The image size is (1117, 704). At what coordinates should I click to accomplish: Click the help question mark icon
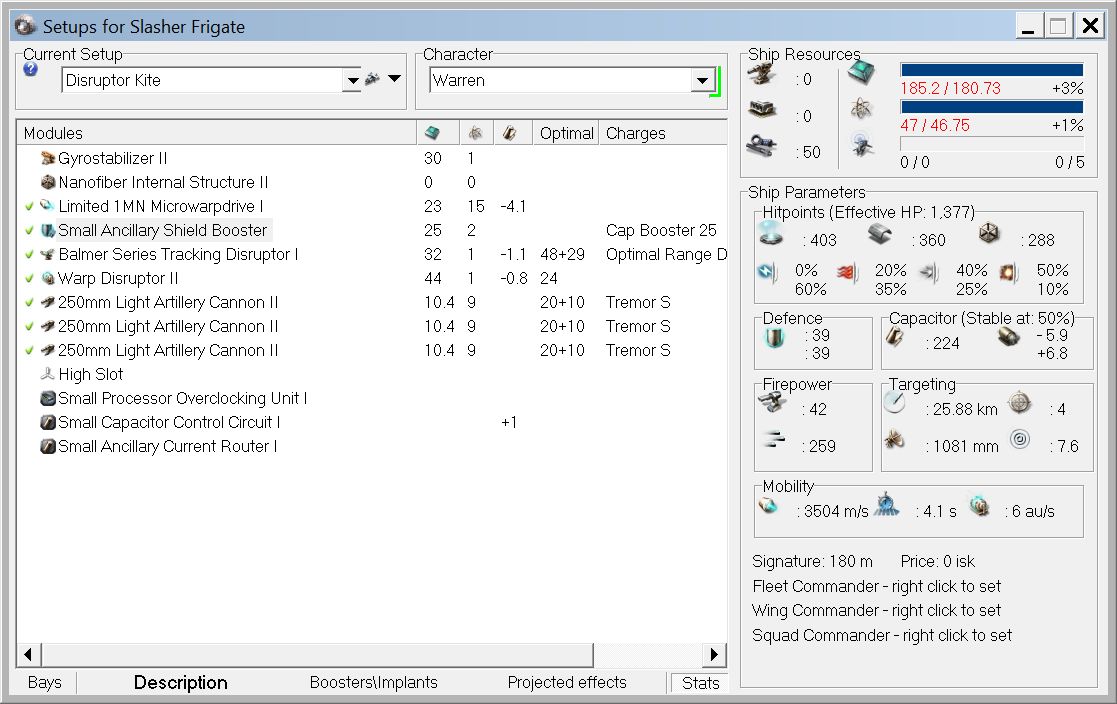pyautogui.click(x=30, y=69)
